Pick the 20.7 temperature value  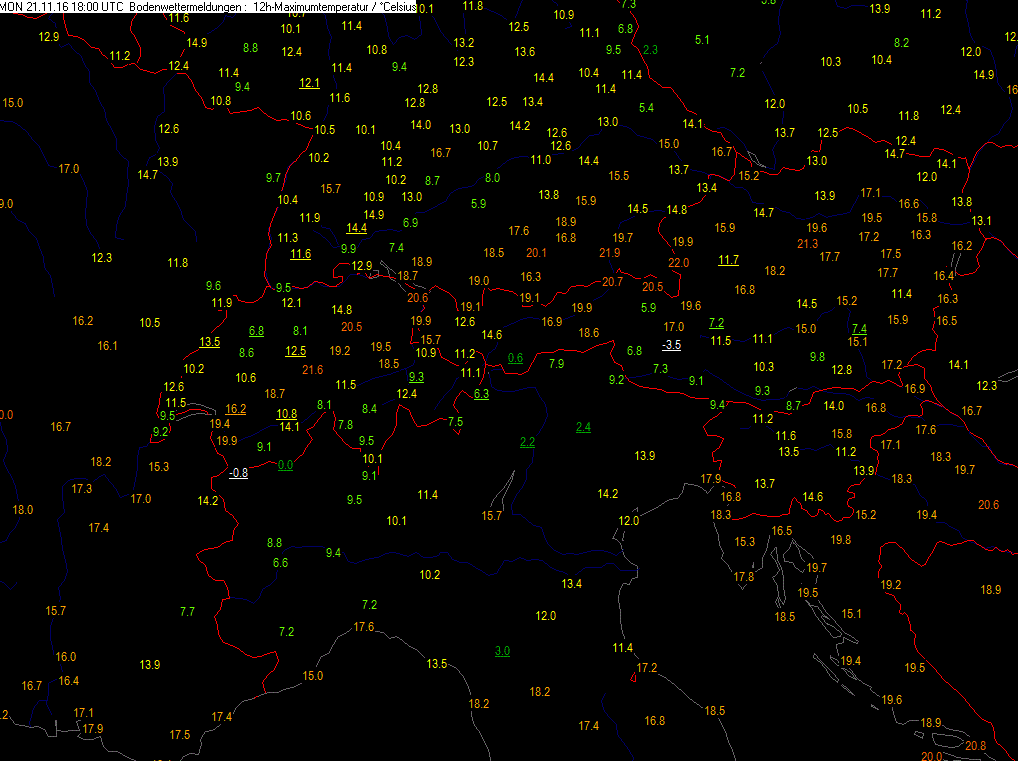612,282
